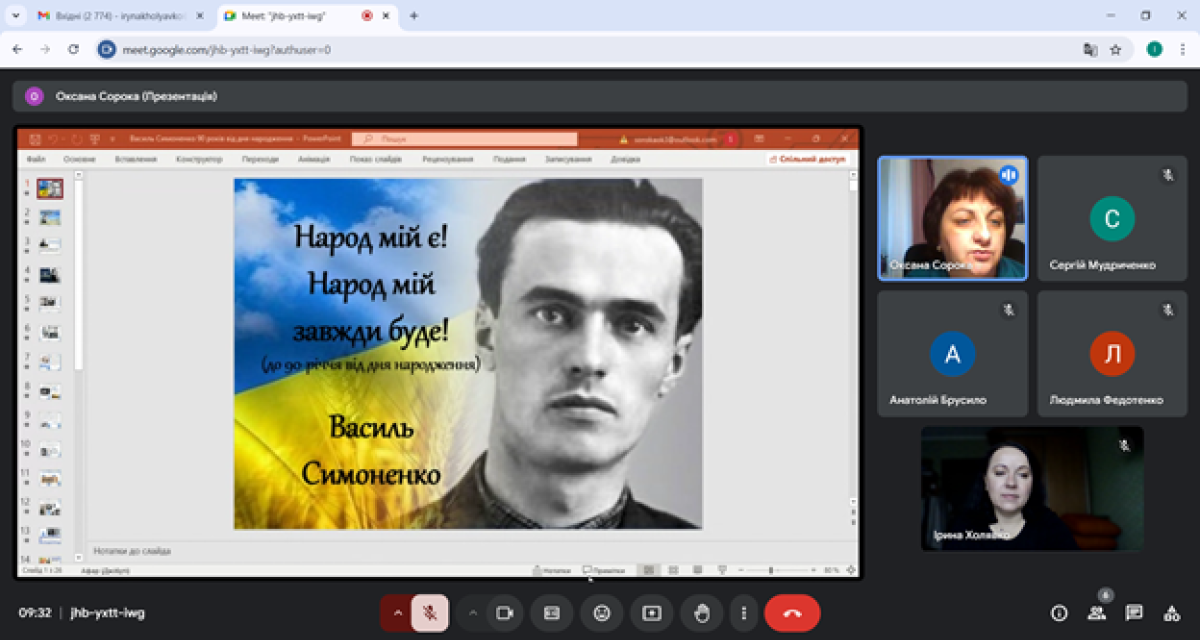Expand microphone audio settings arrow
The width and height of the screenshot is (1200, 640).
tap(396, 613)
